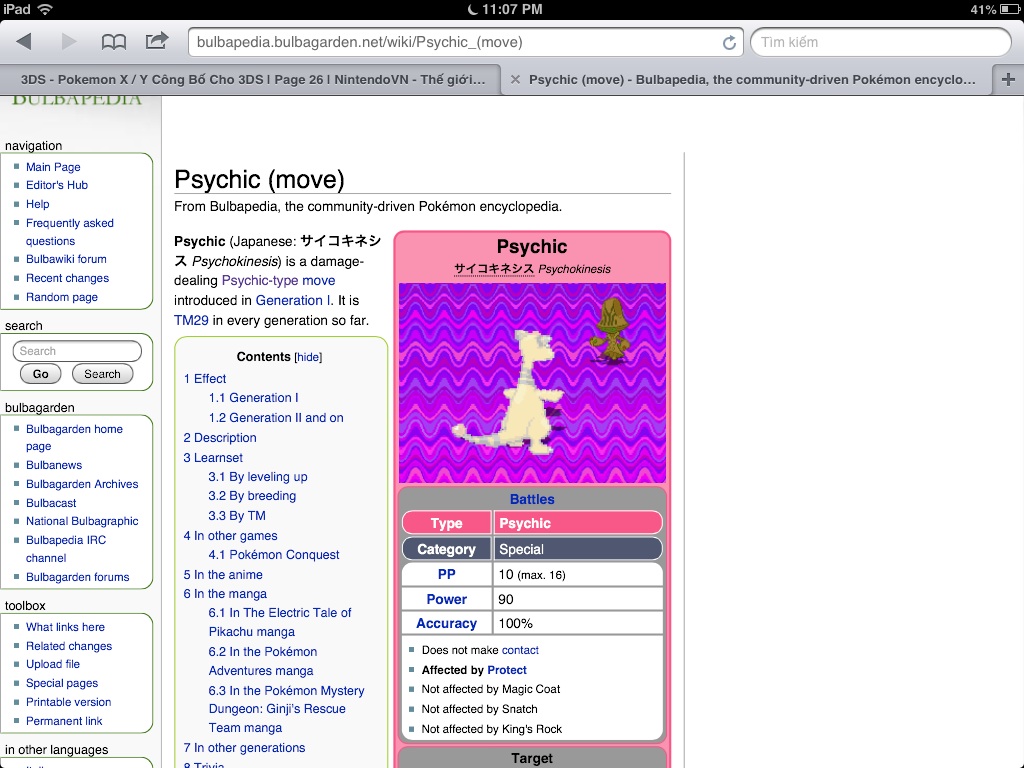The image size is (1024, 768).
Task: Tap the Safari back arrow
Action: coord(24,42)
